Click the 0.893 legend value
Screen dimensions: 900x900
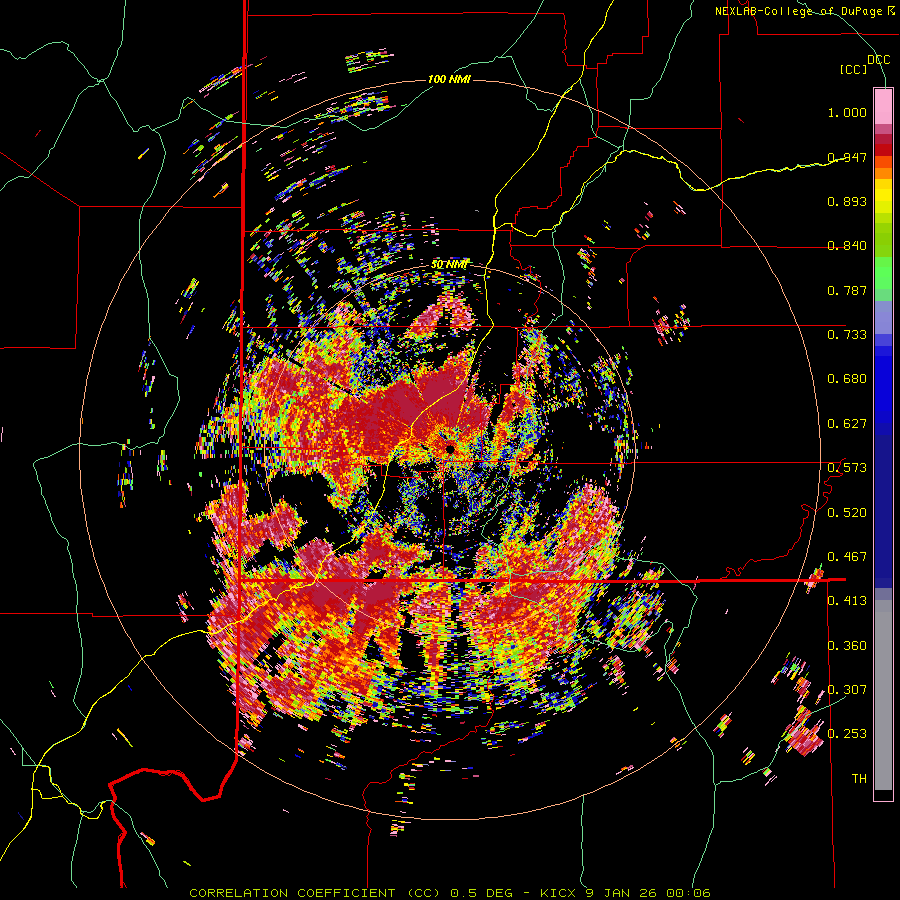(847, 201)
